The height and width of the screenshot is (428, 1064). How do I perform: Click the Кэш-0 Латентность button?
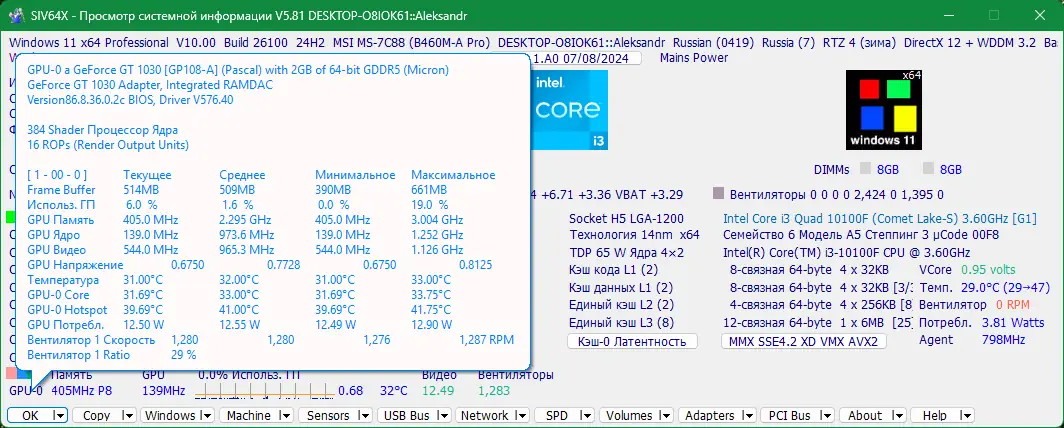(632, 341)
